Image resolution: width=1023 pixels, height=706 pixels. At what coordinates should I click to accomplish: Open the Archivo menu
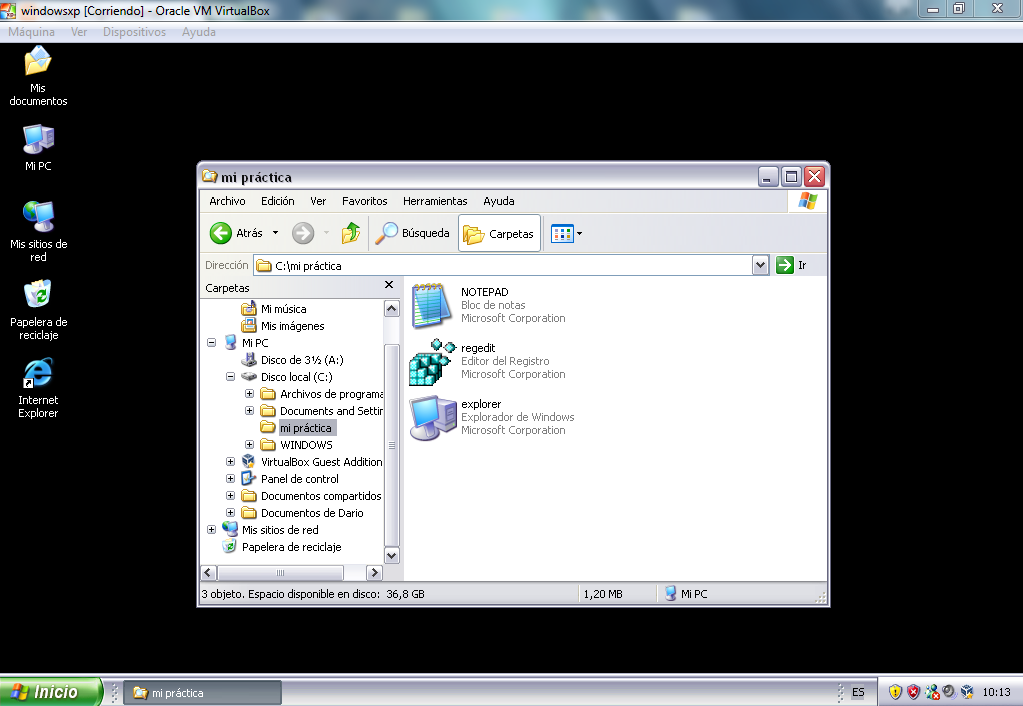coord(227,201)
